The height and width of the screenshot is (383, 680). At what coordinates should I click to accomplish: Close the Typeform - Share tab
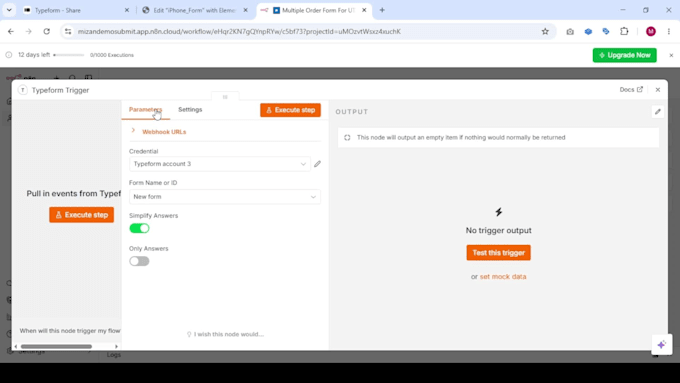[127, 10]
